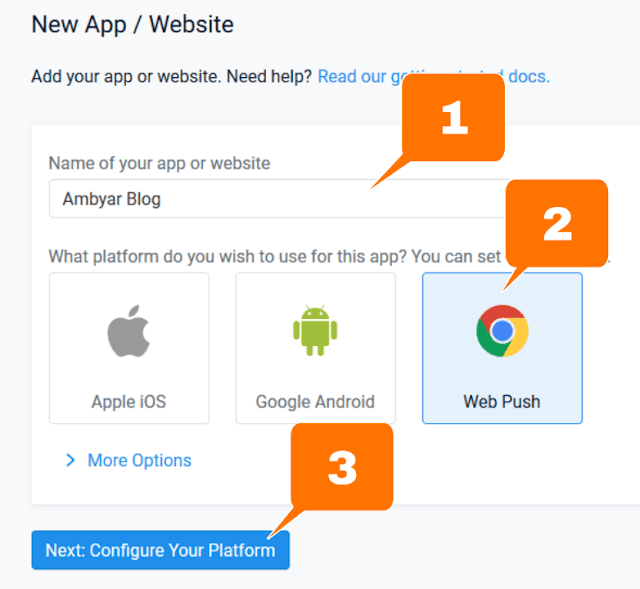This screenshot has width=640, height=589.
Task: Open the getting started docs link
Action: click(x=433, y=76)
